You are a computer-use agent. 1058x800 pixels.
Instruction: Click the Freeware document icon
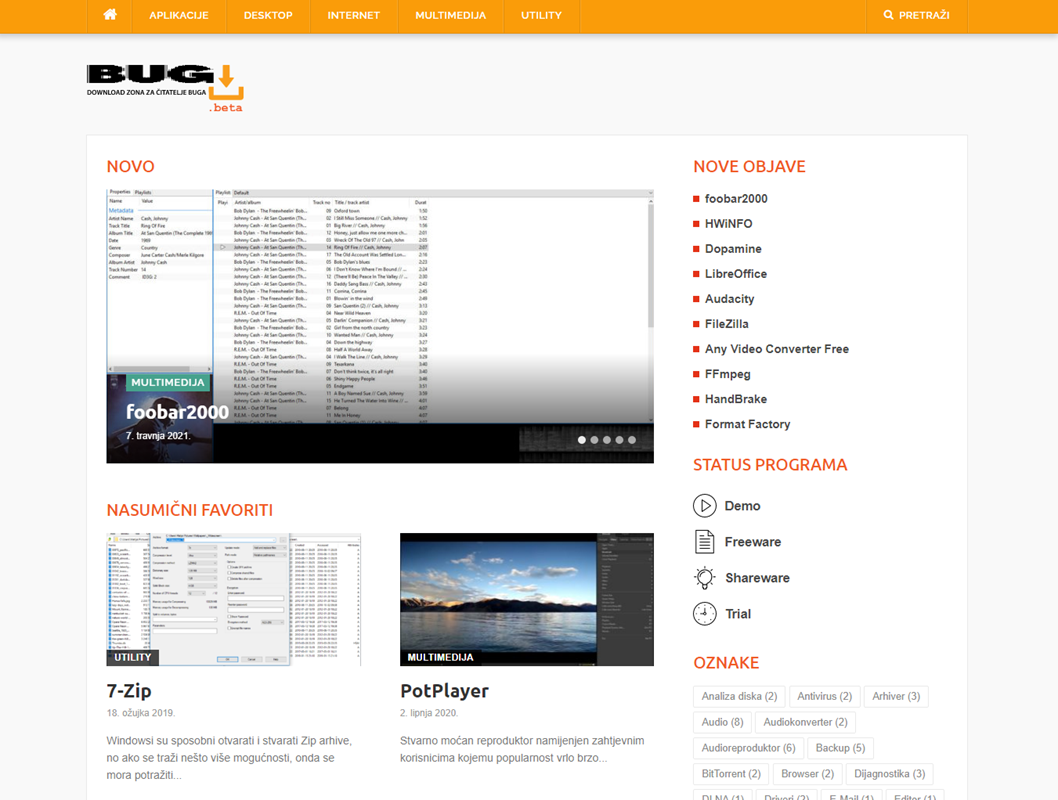[704, 542]
